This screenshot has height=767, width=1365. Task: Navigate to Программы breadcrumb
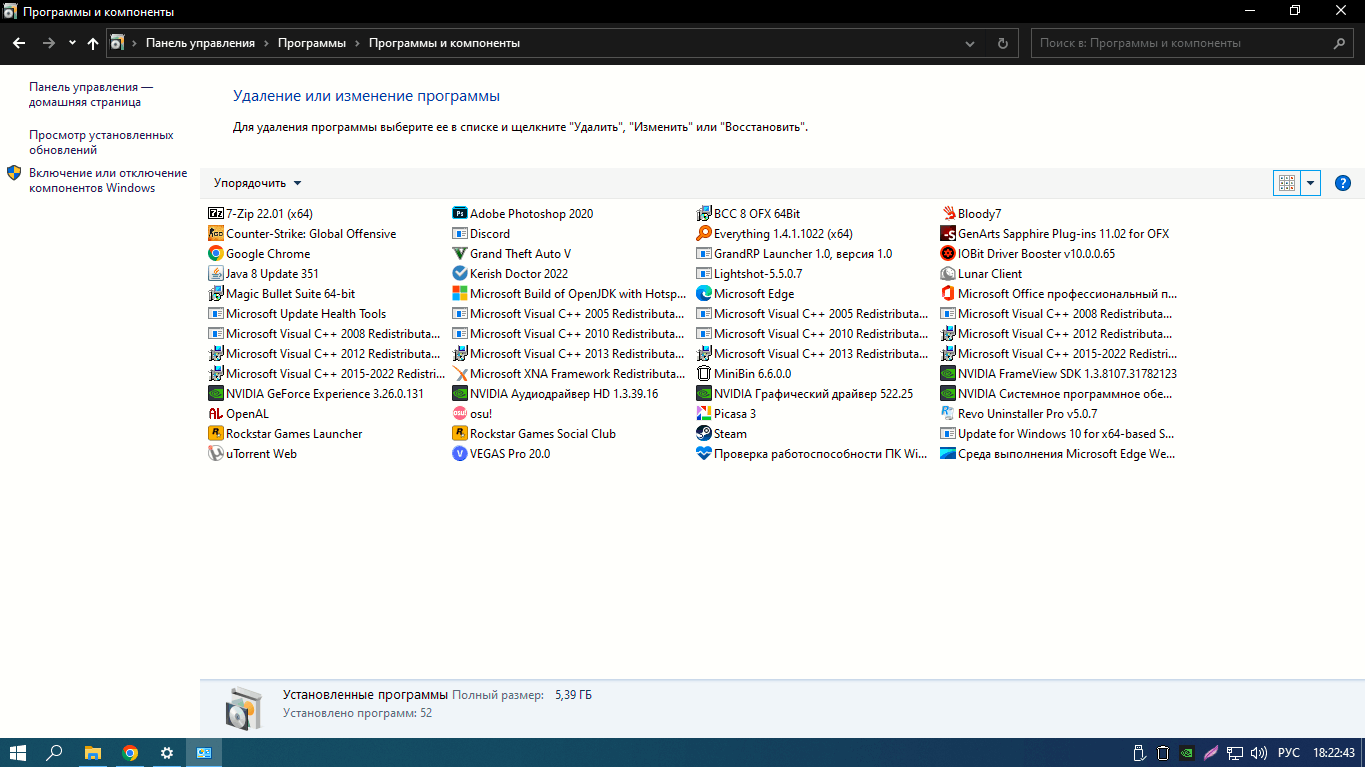pos(312,43)
